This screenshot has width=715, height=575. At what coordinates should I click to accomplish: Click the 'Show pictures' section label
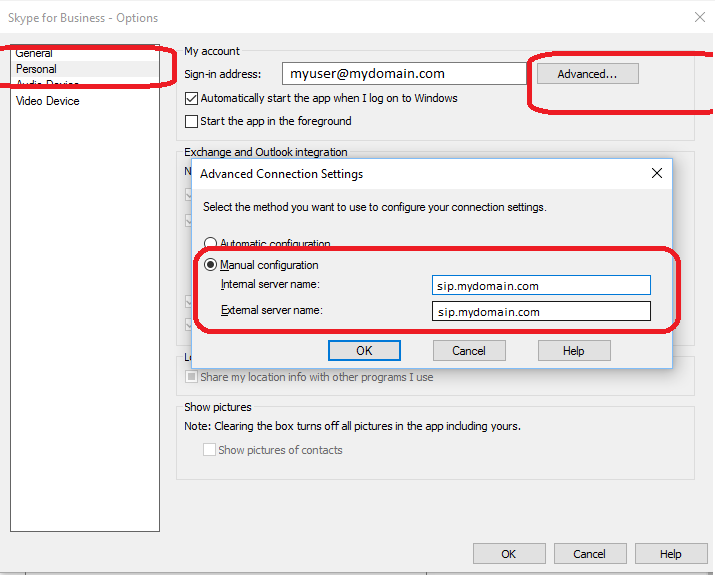coord(218,407)
